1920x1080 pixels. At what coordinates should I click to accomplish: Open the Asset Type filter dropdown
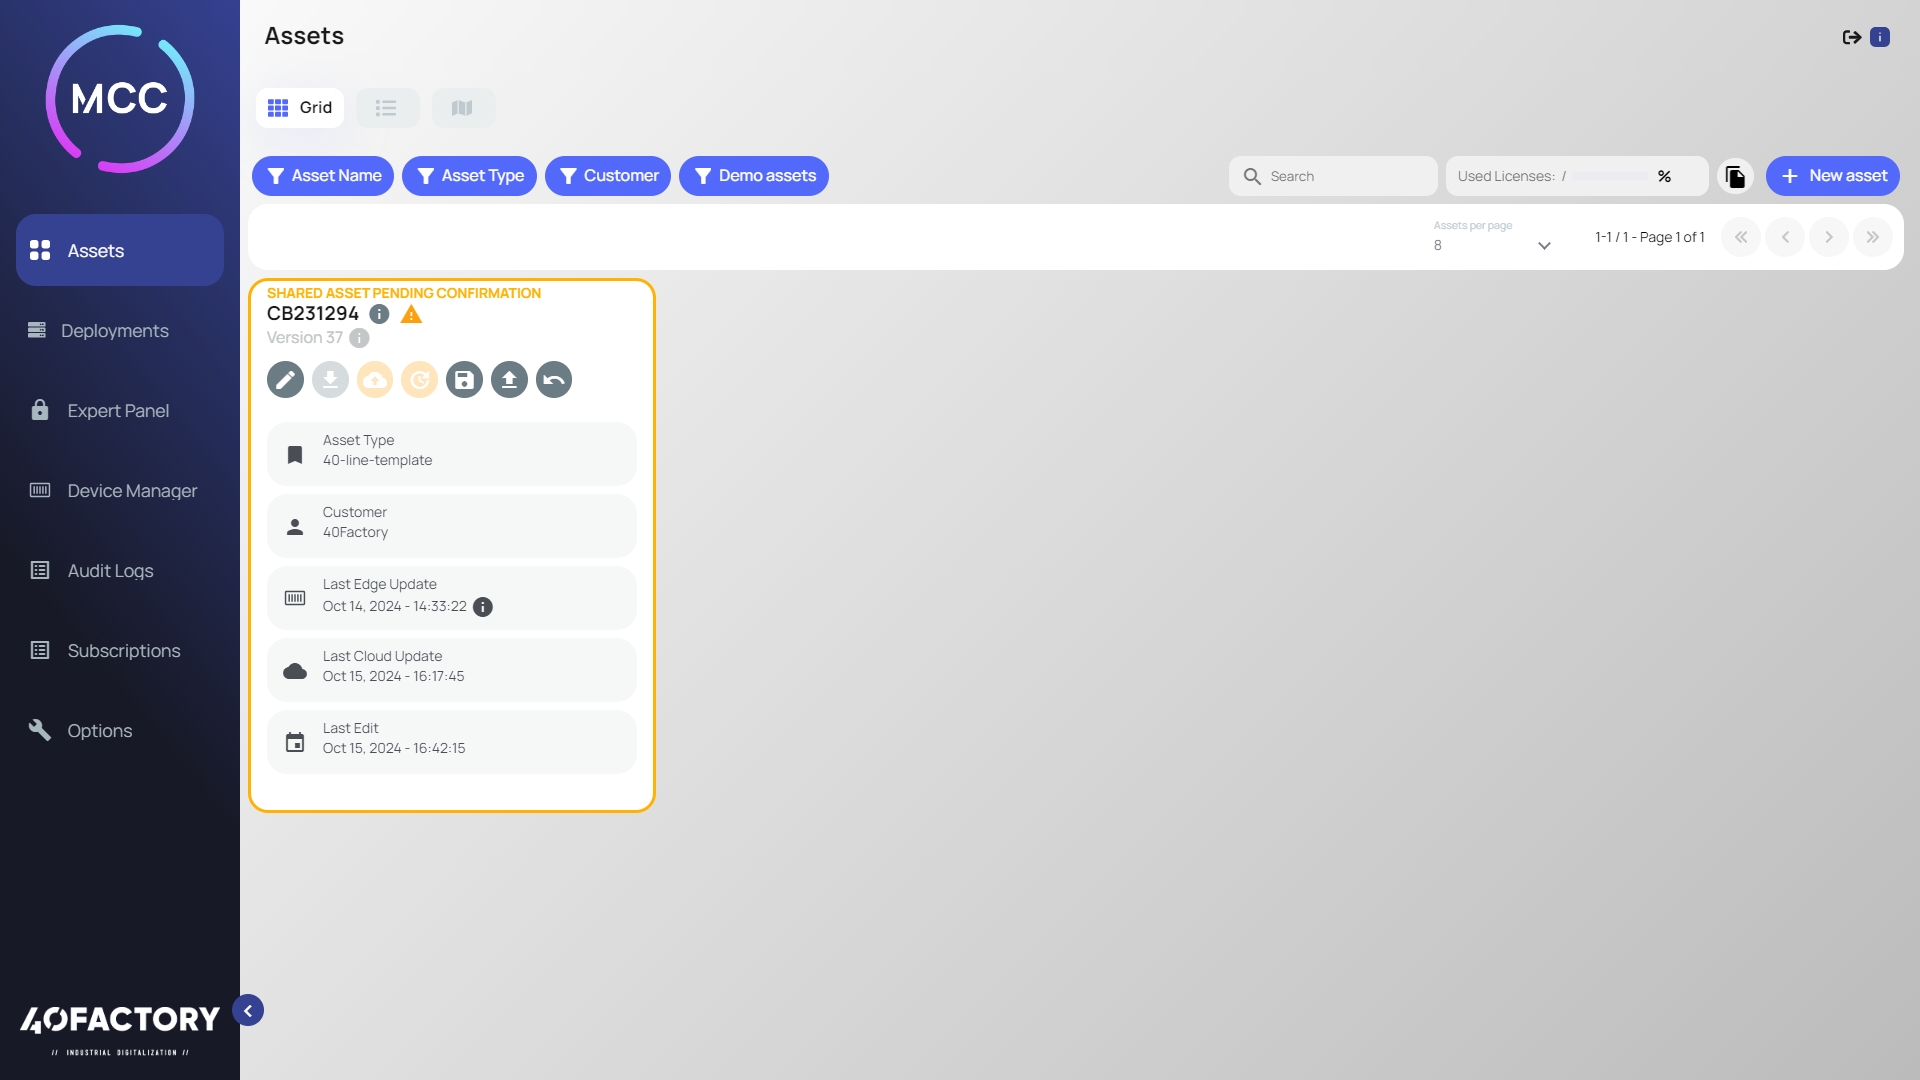tap(469, 176)
